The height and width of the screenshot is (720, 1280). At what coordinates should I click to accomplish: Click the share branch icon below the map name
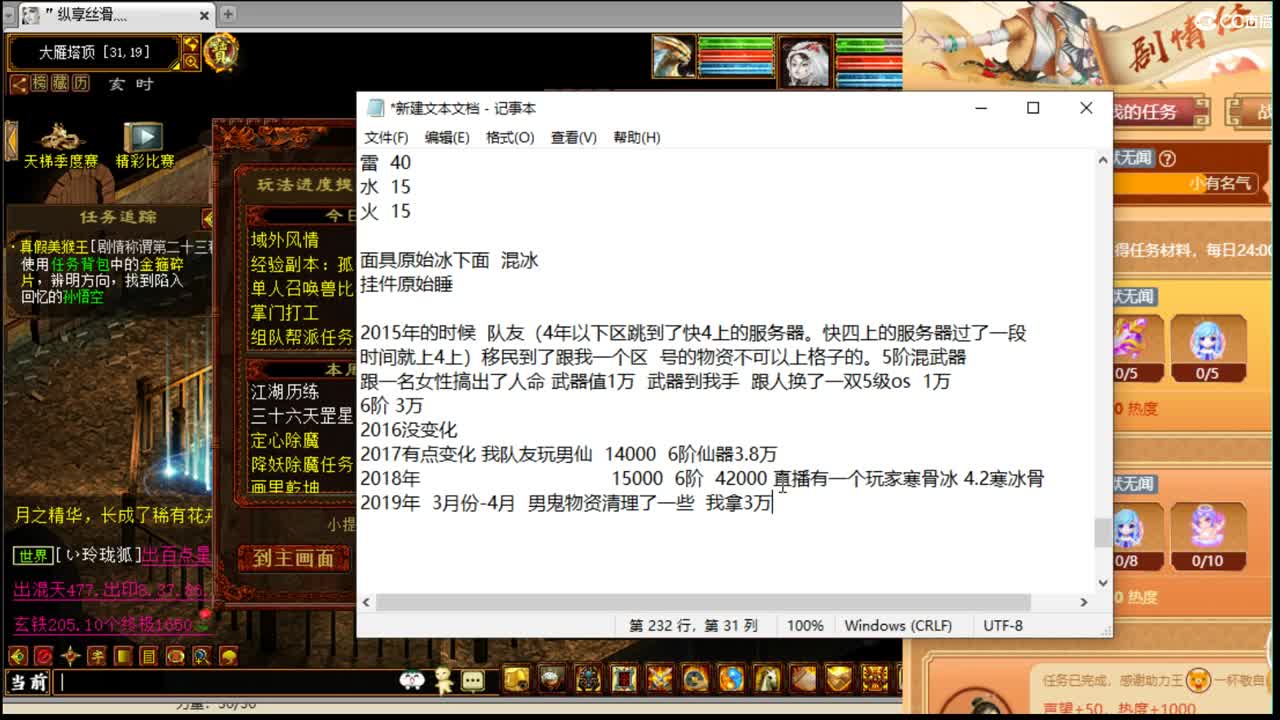coord(18,84)
